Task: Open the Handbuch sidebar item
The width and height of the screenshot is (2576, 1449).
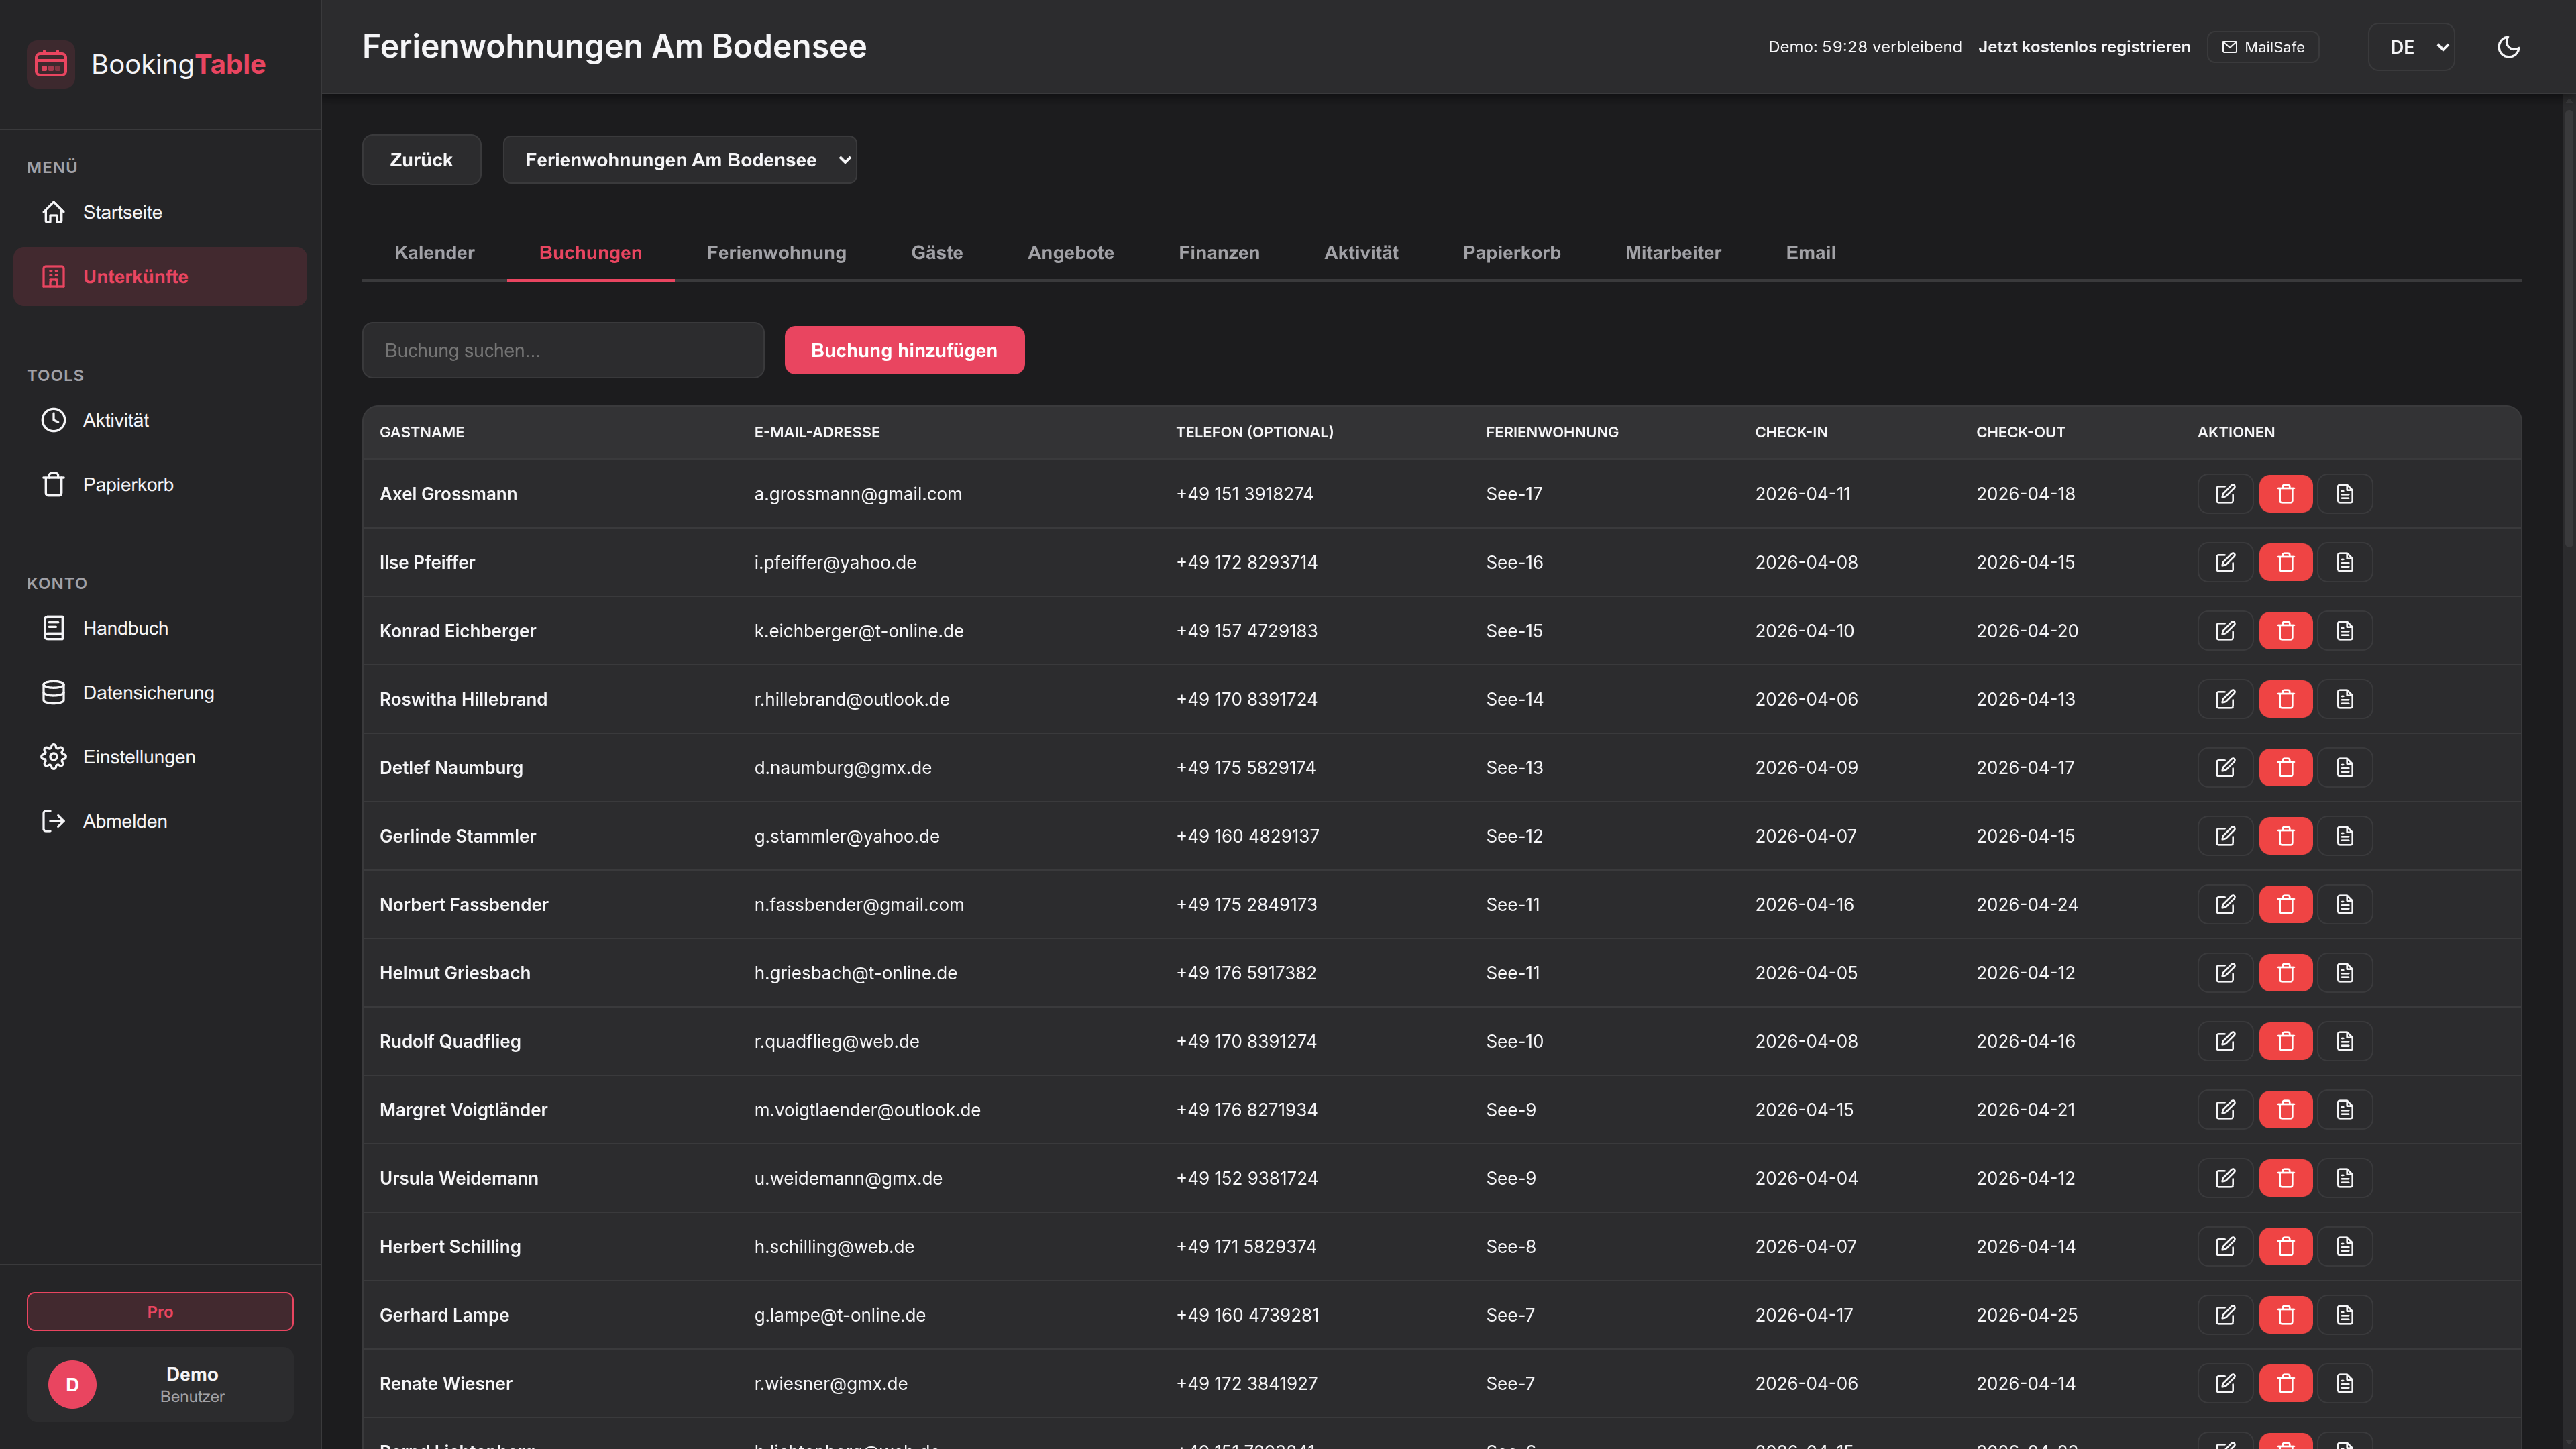Action: point(160,628)
